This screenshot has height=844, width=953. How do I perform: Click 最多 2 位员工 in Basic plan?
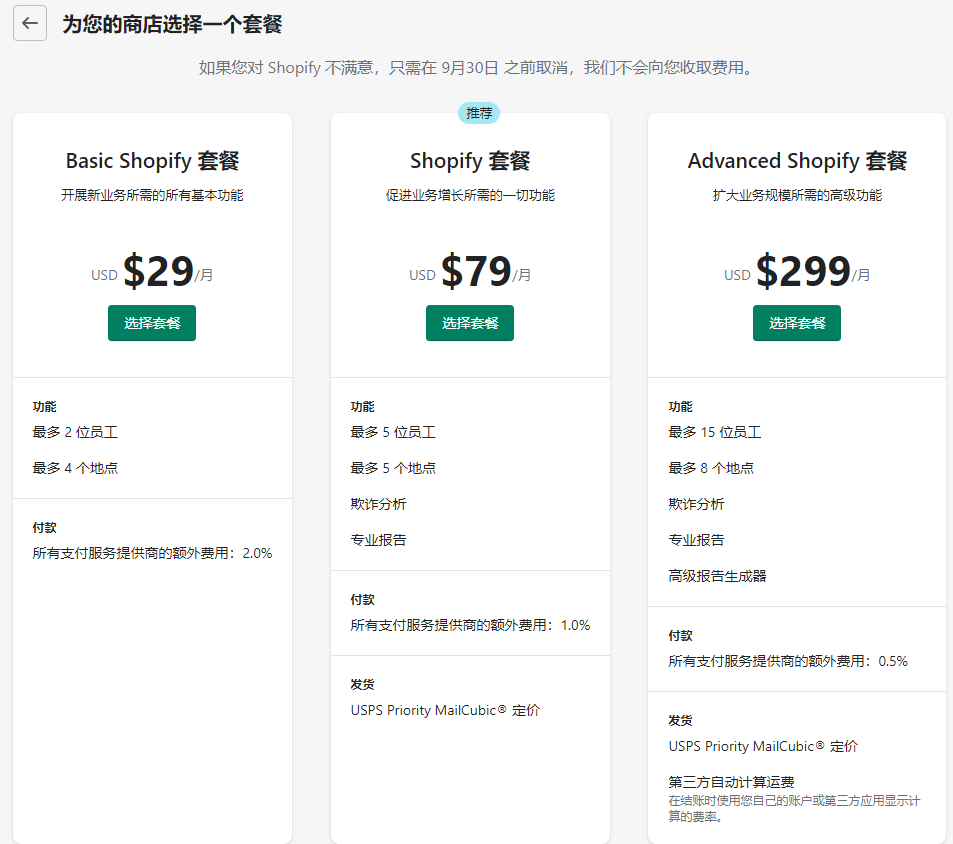[75, 432]
